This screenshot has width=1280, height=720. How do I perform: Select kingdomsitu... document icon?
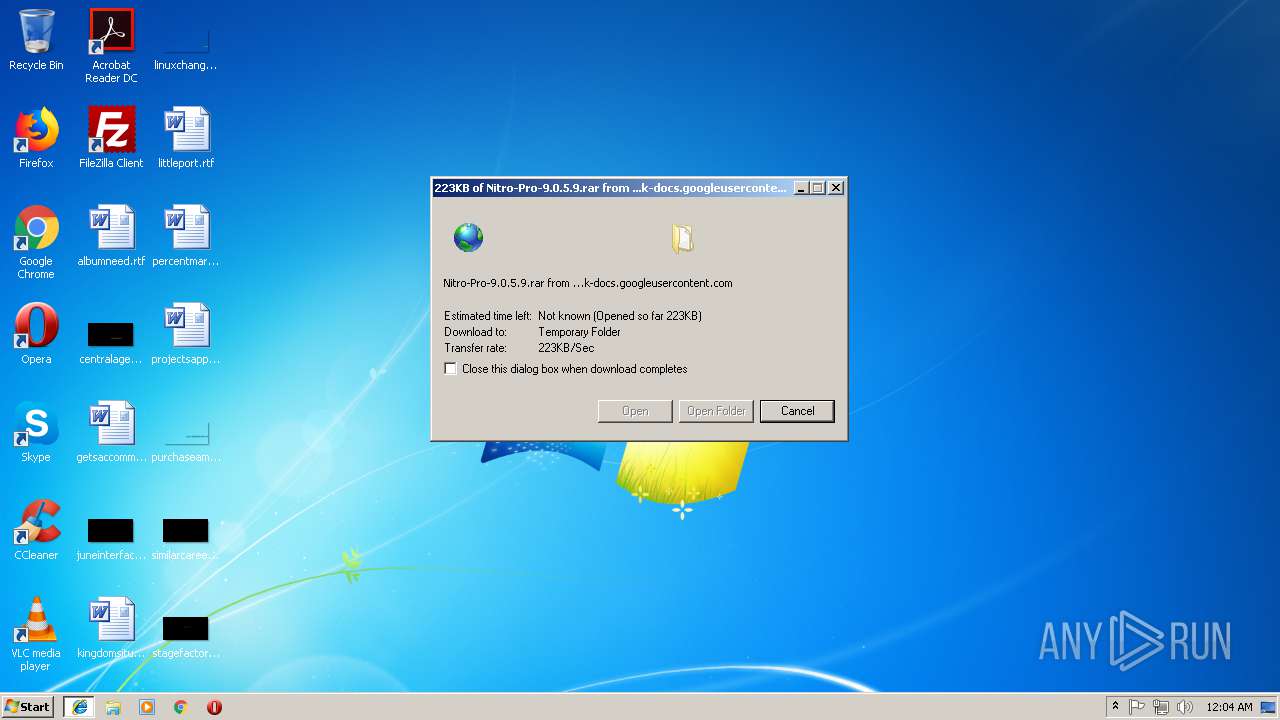[x=111, y=628]
